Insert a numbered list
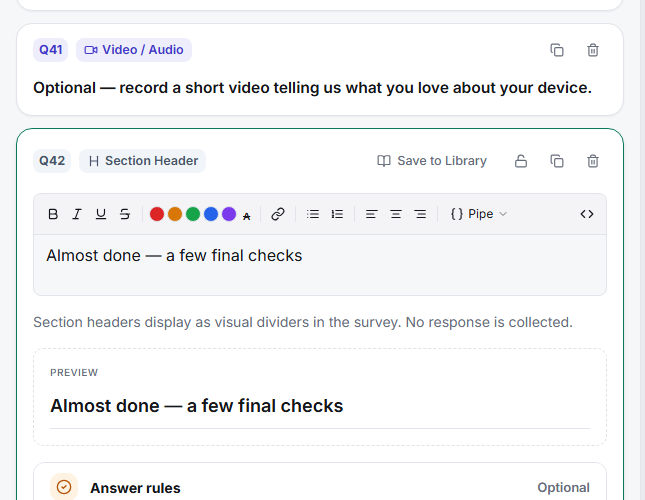This screenshot has height=500, width=645. click(337, 214)
